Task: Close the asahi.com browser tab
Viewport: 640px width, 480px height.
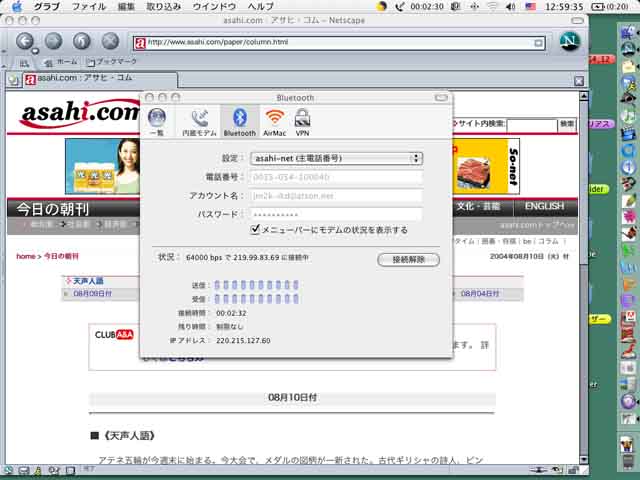Action: point(579,81)
